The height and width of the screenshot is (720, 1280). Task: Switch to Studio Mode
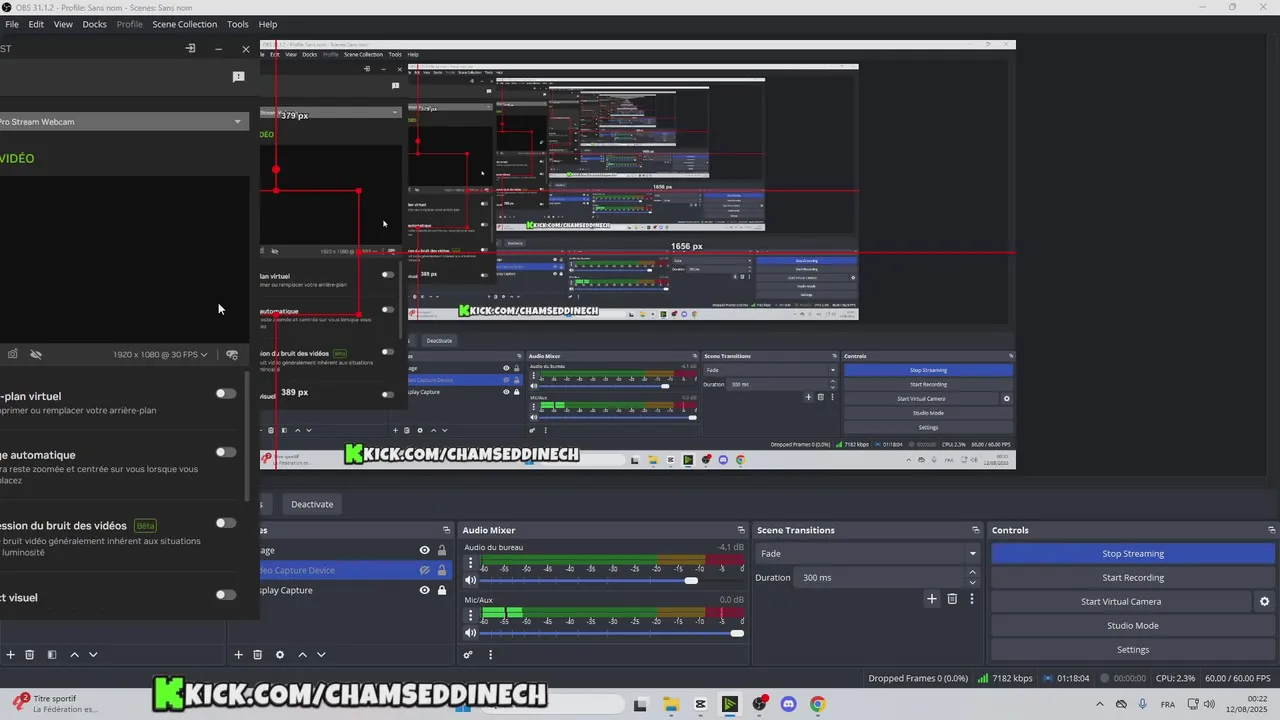[x=1133, y=626]
